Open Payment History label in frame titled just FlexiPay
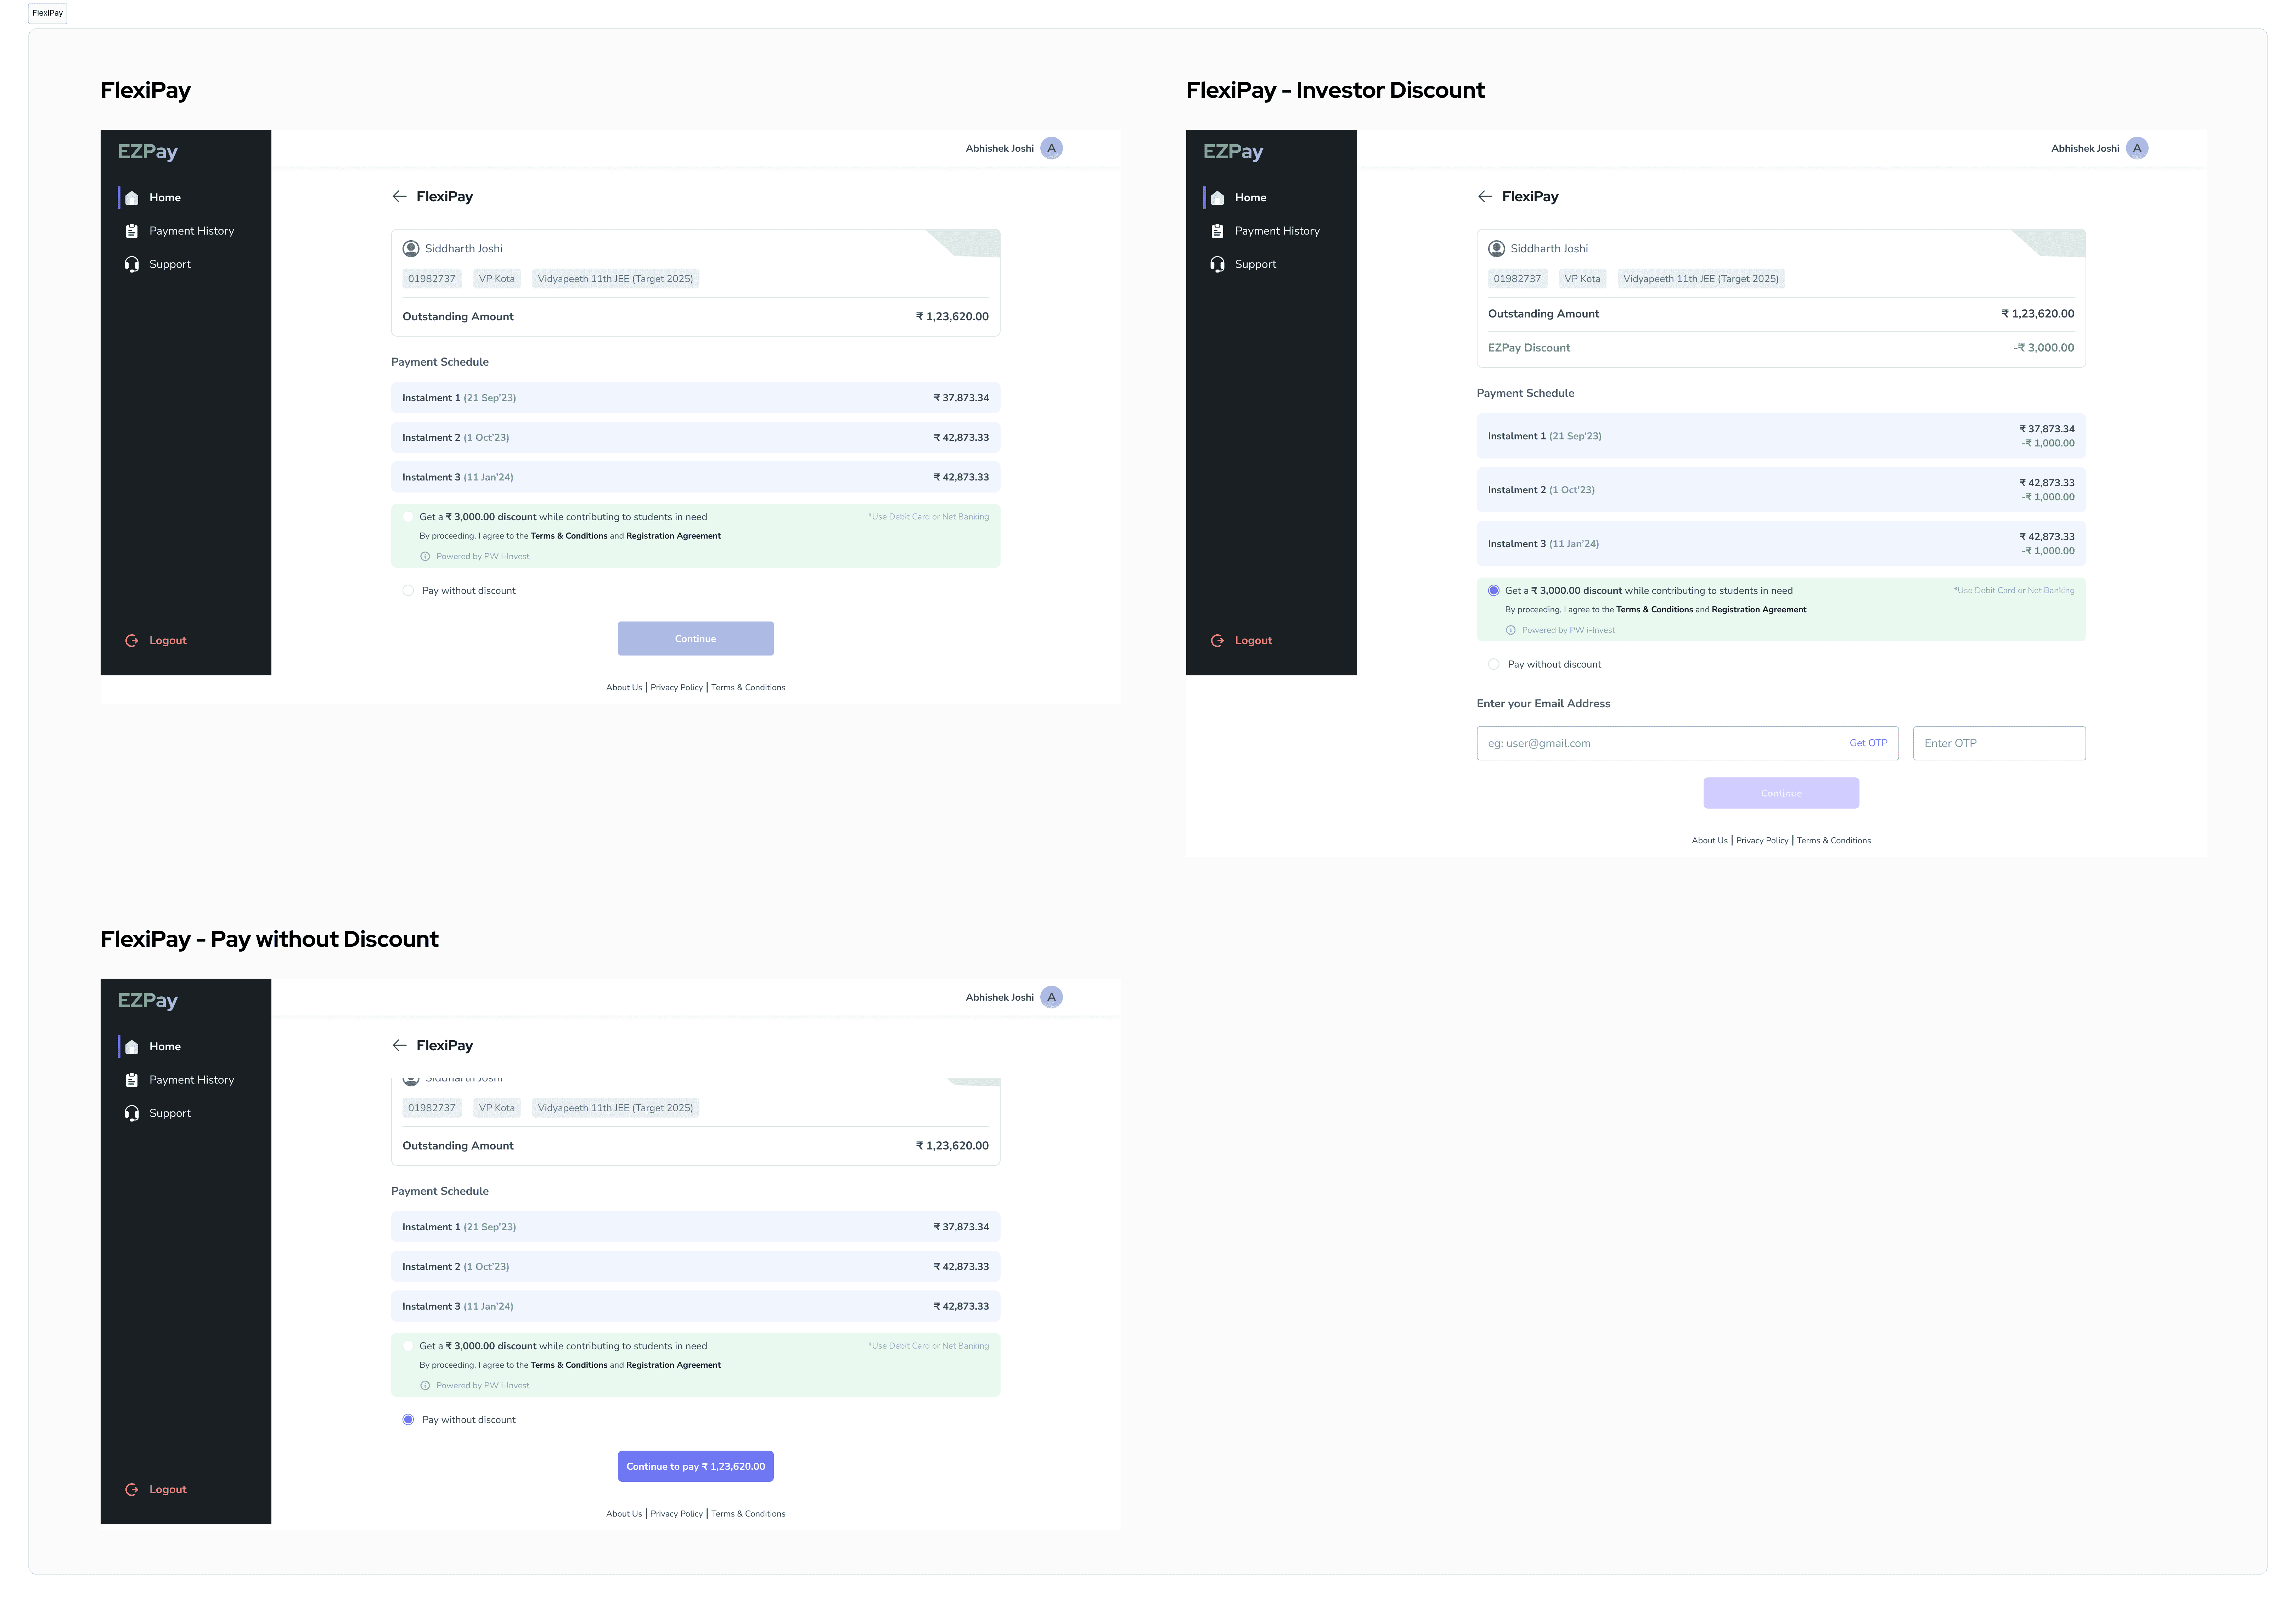This screenshot has height=1603, width=2296. 192,231
